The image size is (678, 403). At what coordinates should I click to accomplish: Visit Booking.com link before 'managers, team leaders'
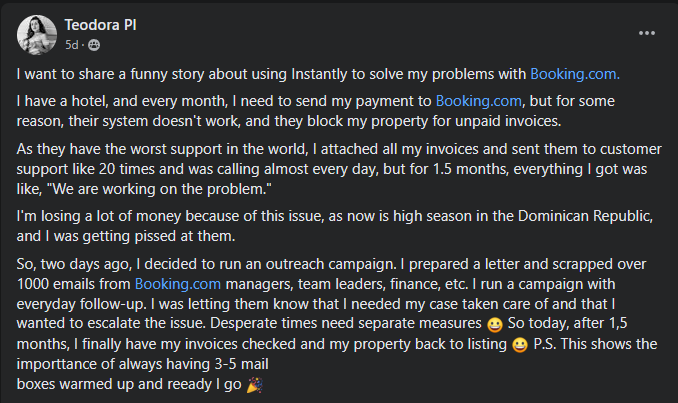tap(178, 284)
